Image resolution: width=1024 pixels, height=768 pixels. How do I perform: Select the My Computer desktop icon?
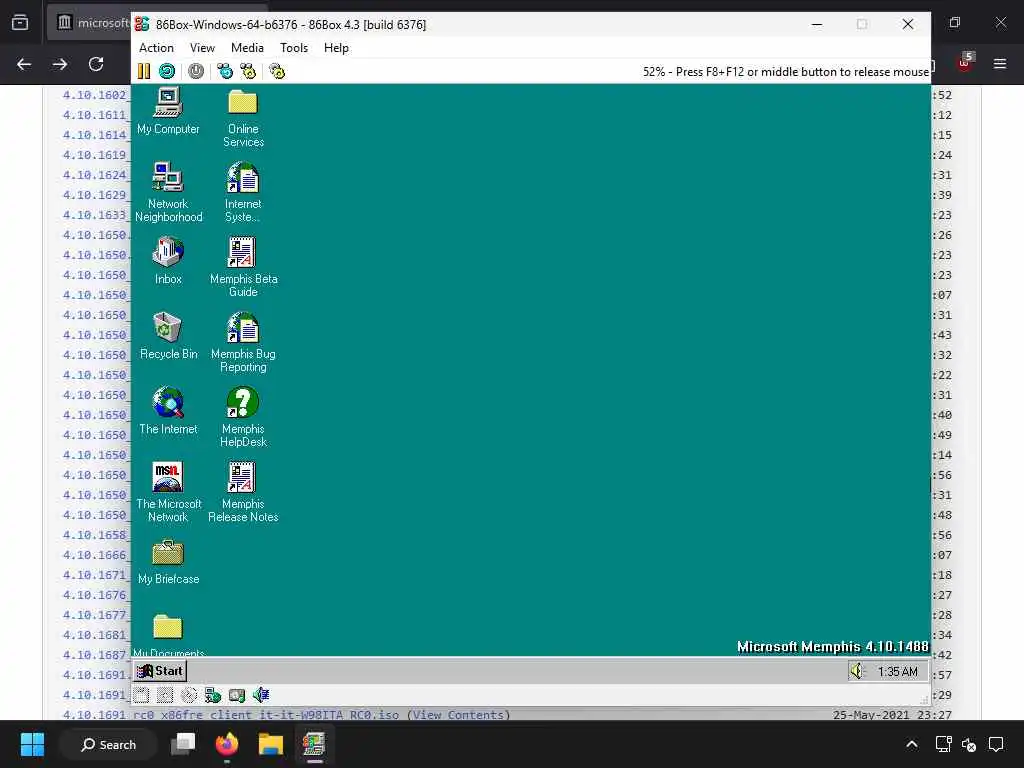click(168, 111)
